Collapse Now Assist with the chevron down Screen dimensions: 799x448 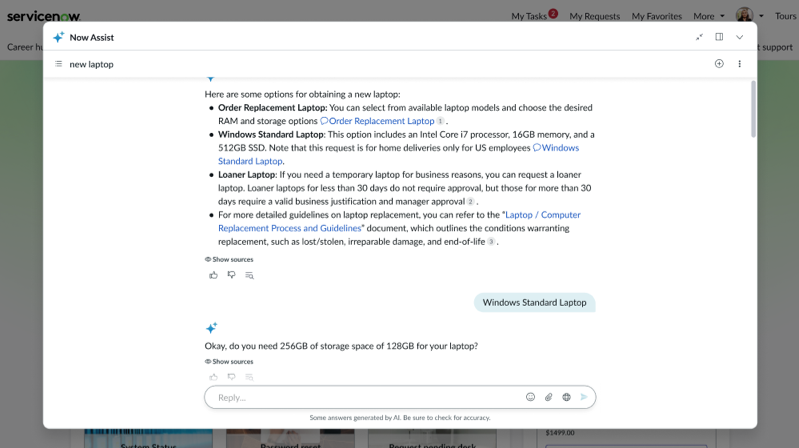tap(739, 37)
